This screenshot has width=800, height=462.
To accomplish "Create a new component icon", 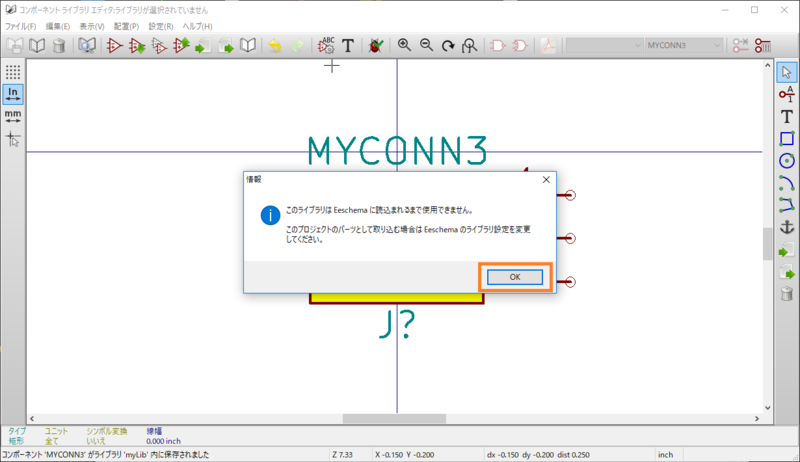I will click(x=114, y=45).
